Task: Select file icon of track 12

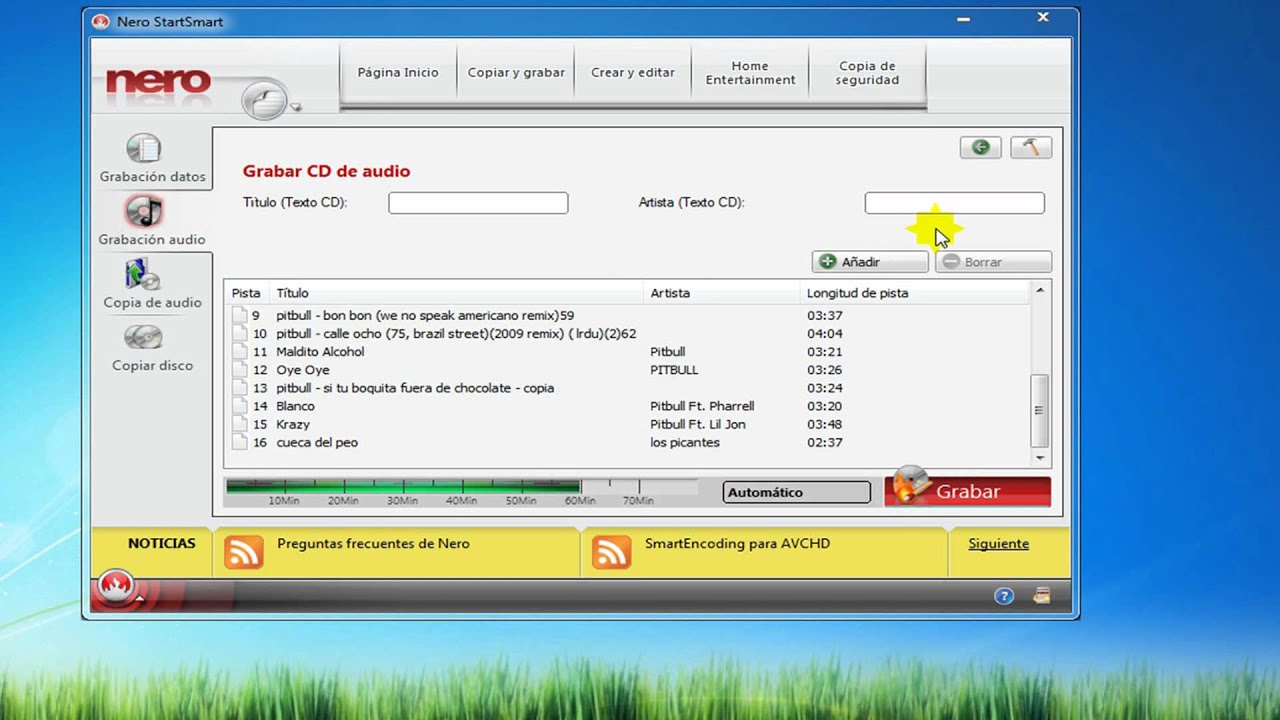Action: [239, 370]
